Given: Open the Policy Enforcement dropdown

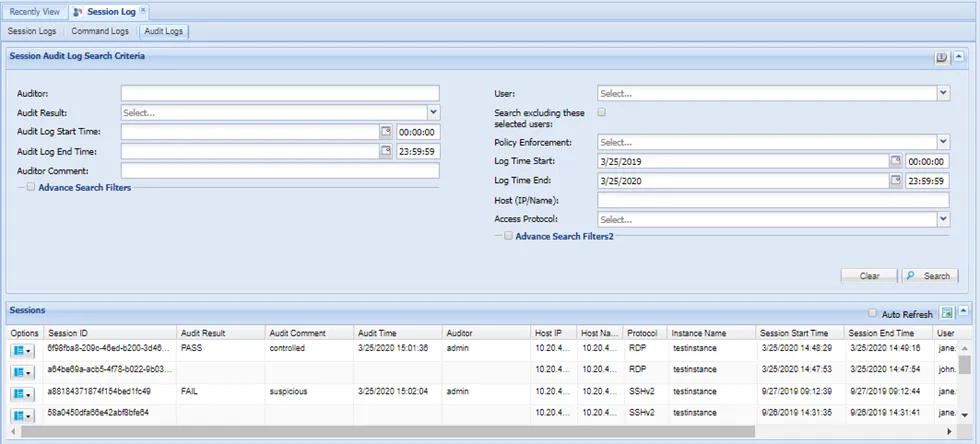Looking at the screenshot, I should (x=944, y=142).
